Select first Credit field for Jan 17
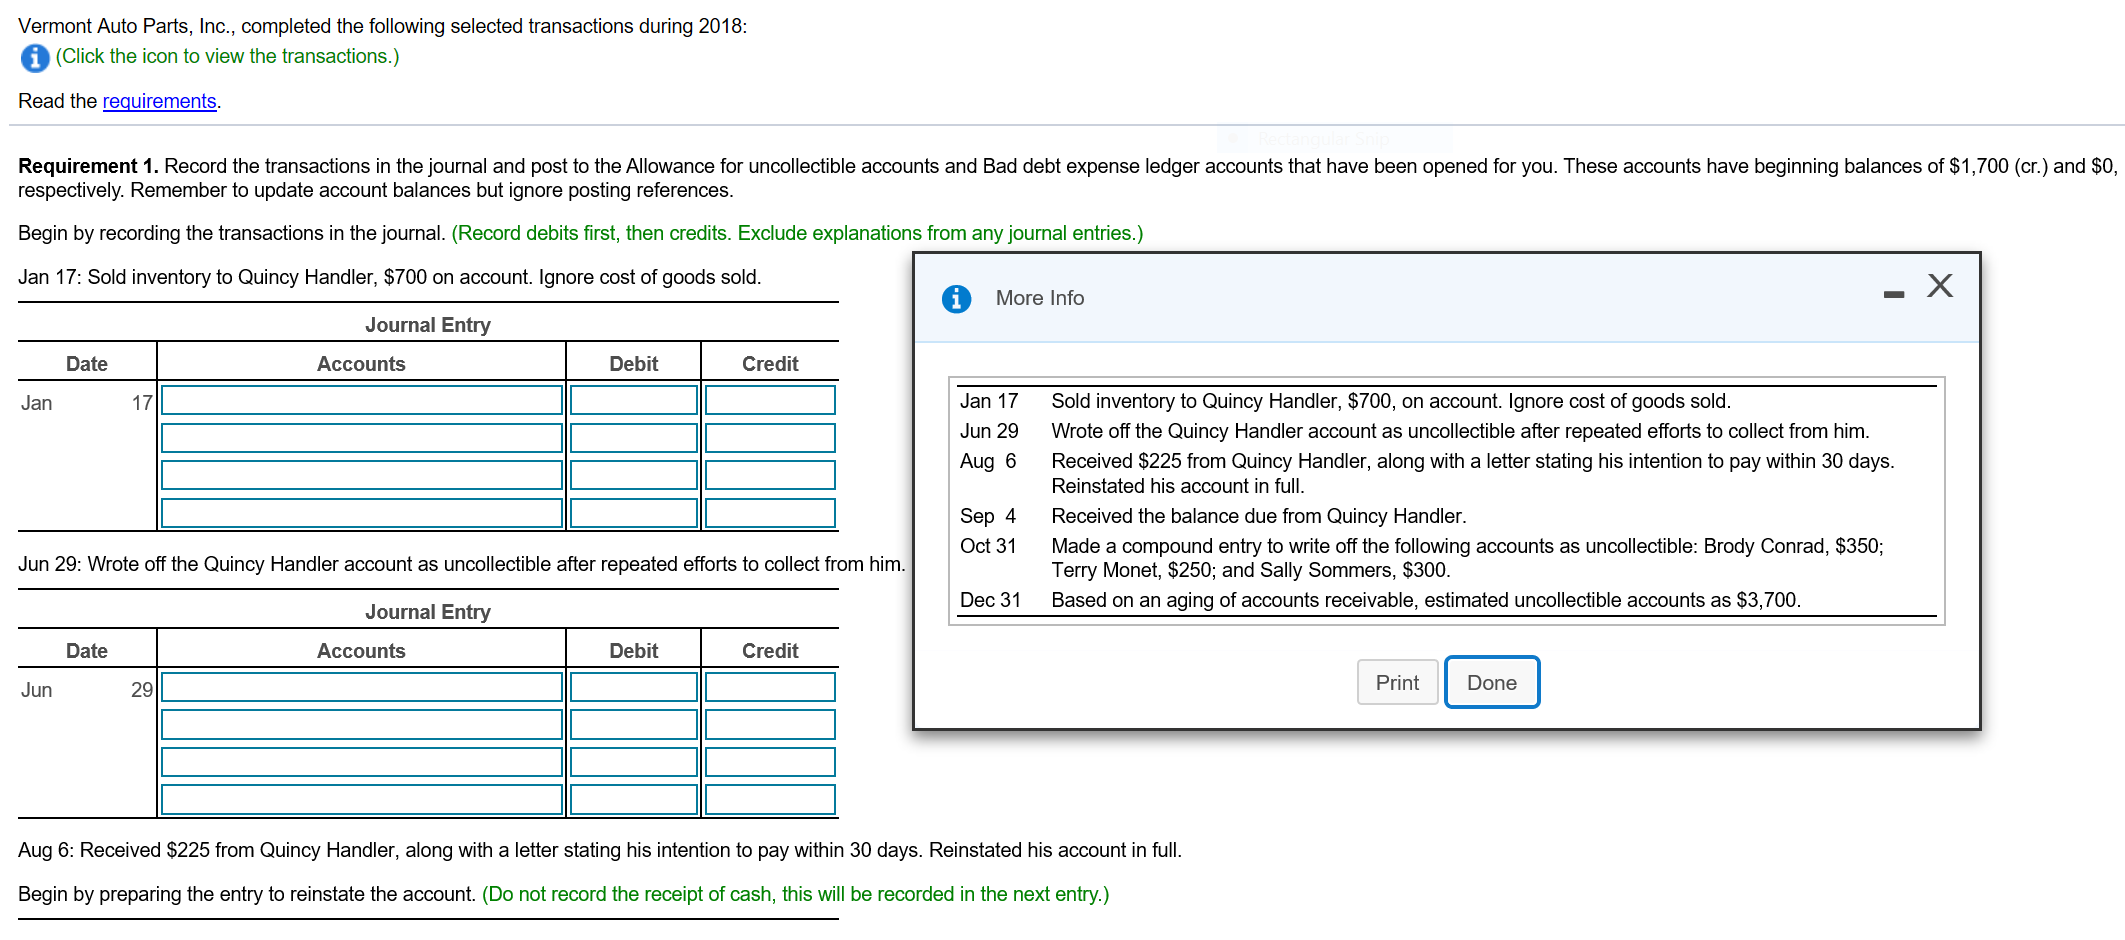2125x940 pixels. pos(770,400)
